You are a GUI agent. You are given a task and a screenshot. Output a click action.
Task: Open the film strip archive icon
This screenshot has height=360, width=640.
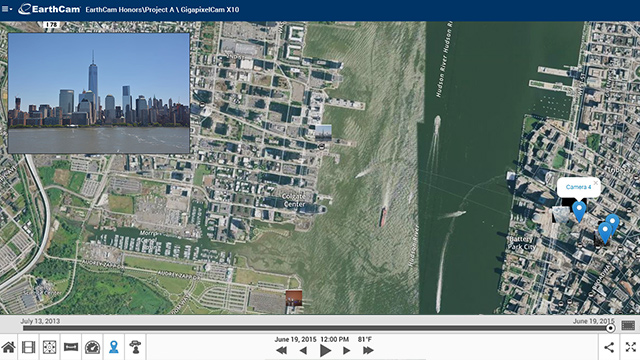tap(29, 347)
